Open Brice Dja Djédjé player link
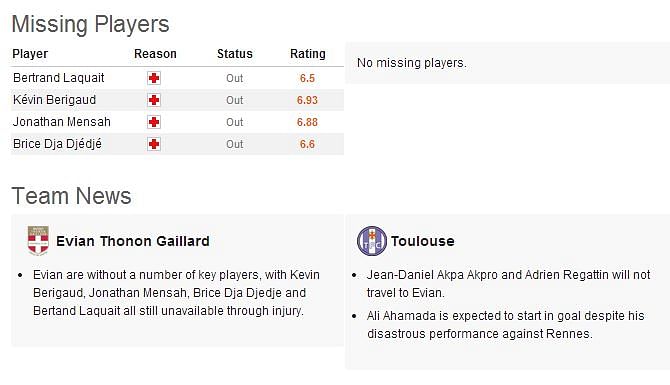The height and width of the screenshot is (385, 670). (x=57, y=144)
